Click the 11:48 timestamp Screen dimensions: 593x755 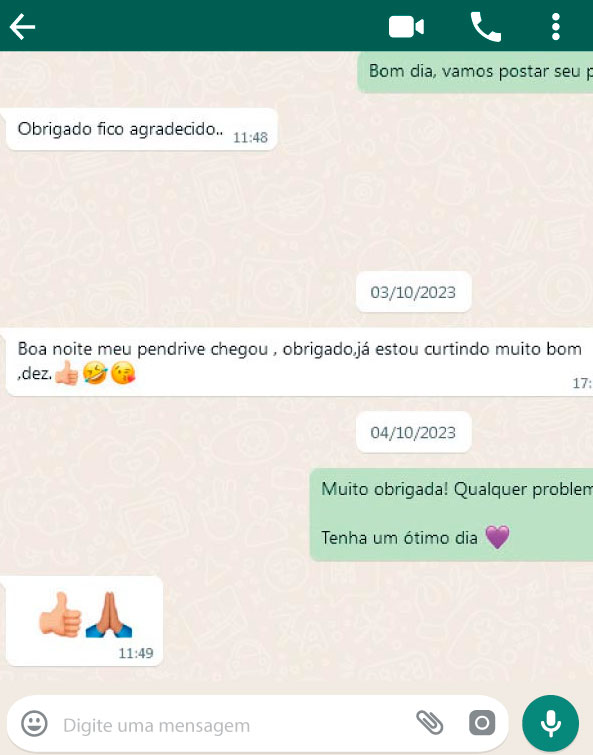click(x=250, y=138)
